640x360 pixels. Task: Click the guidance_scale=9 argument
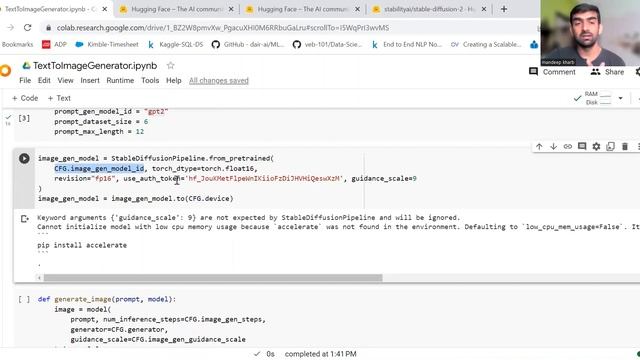click(384, 178)
